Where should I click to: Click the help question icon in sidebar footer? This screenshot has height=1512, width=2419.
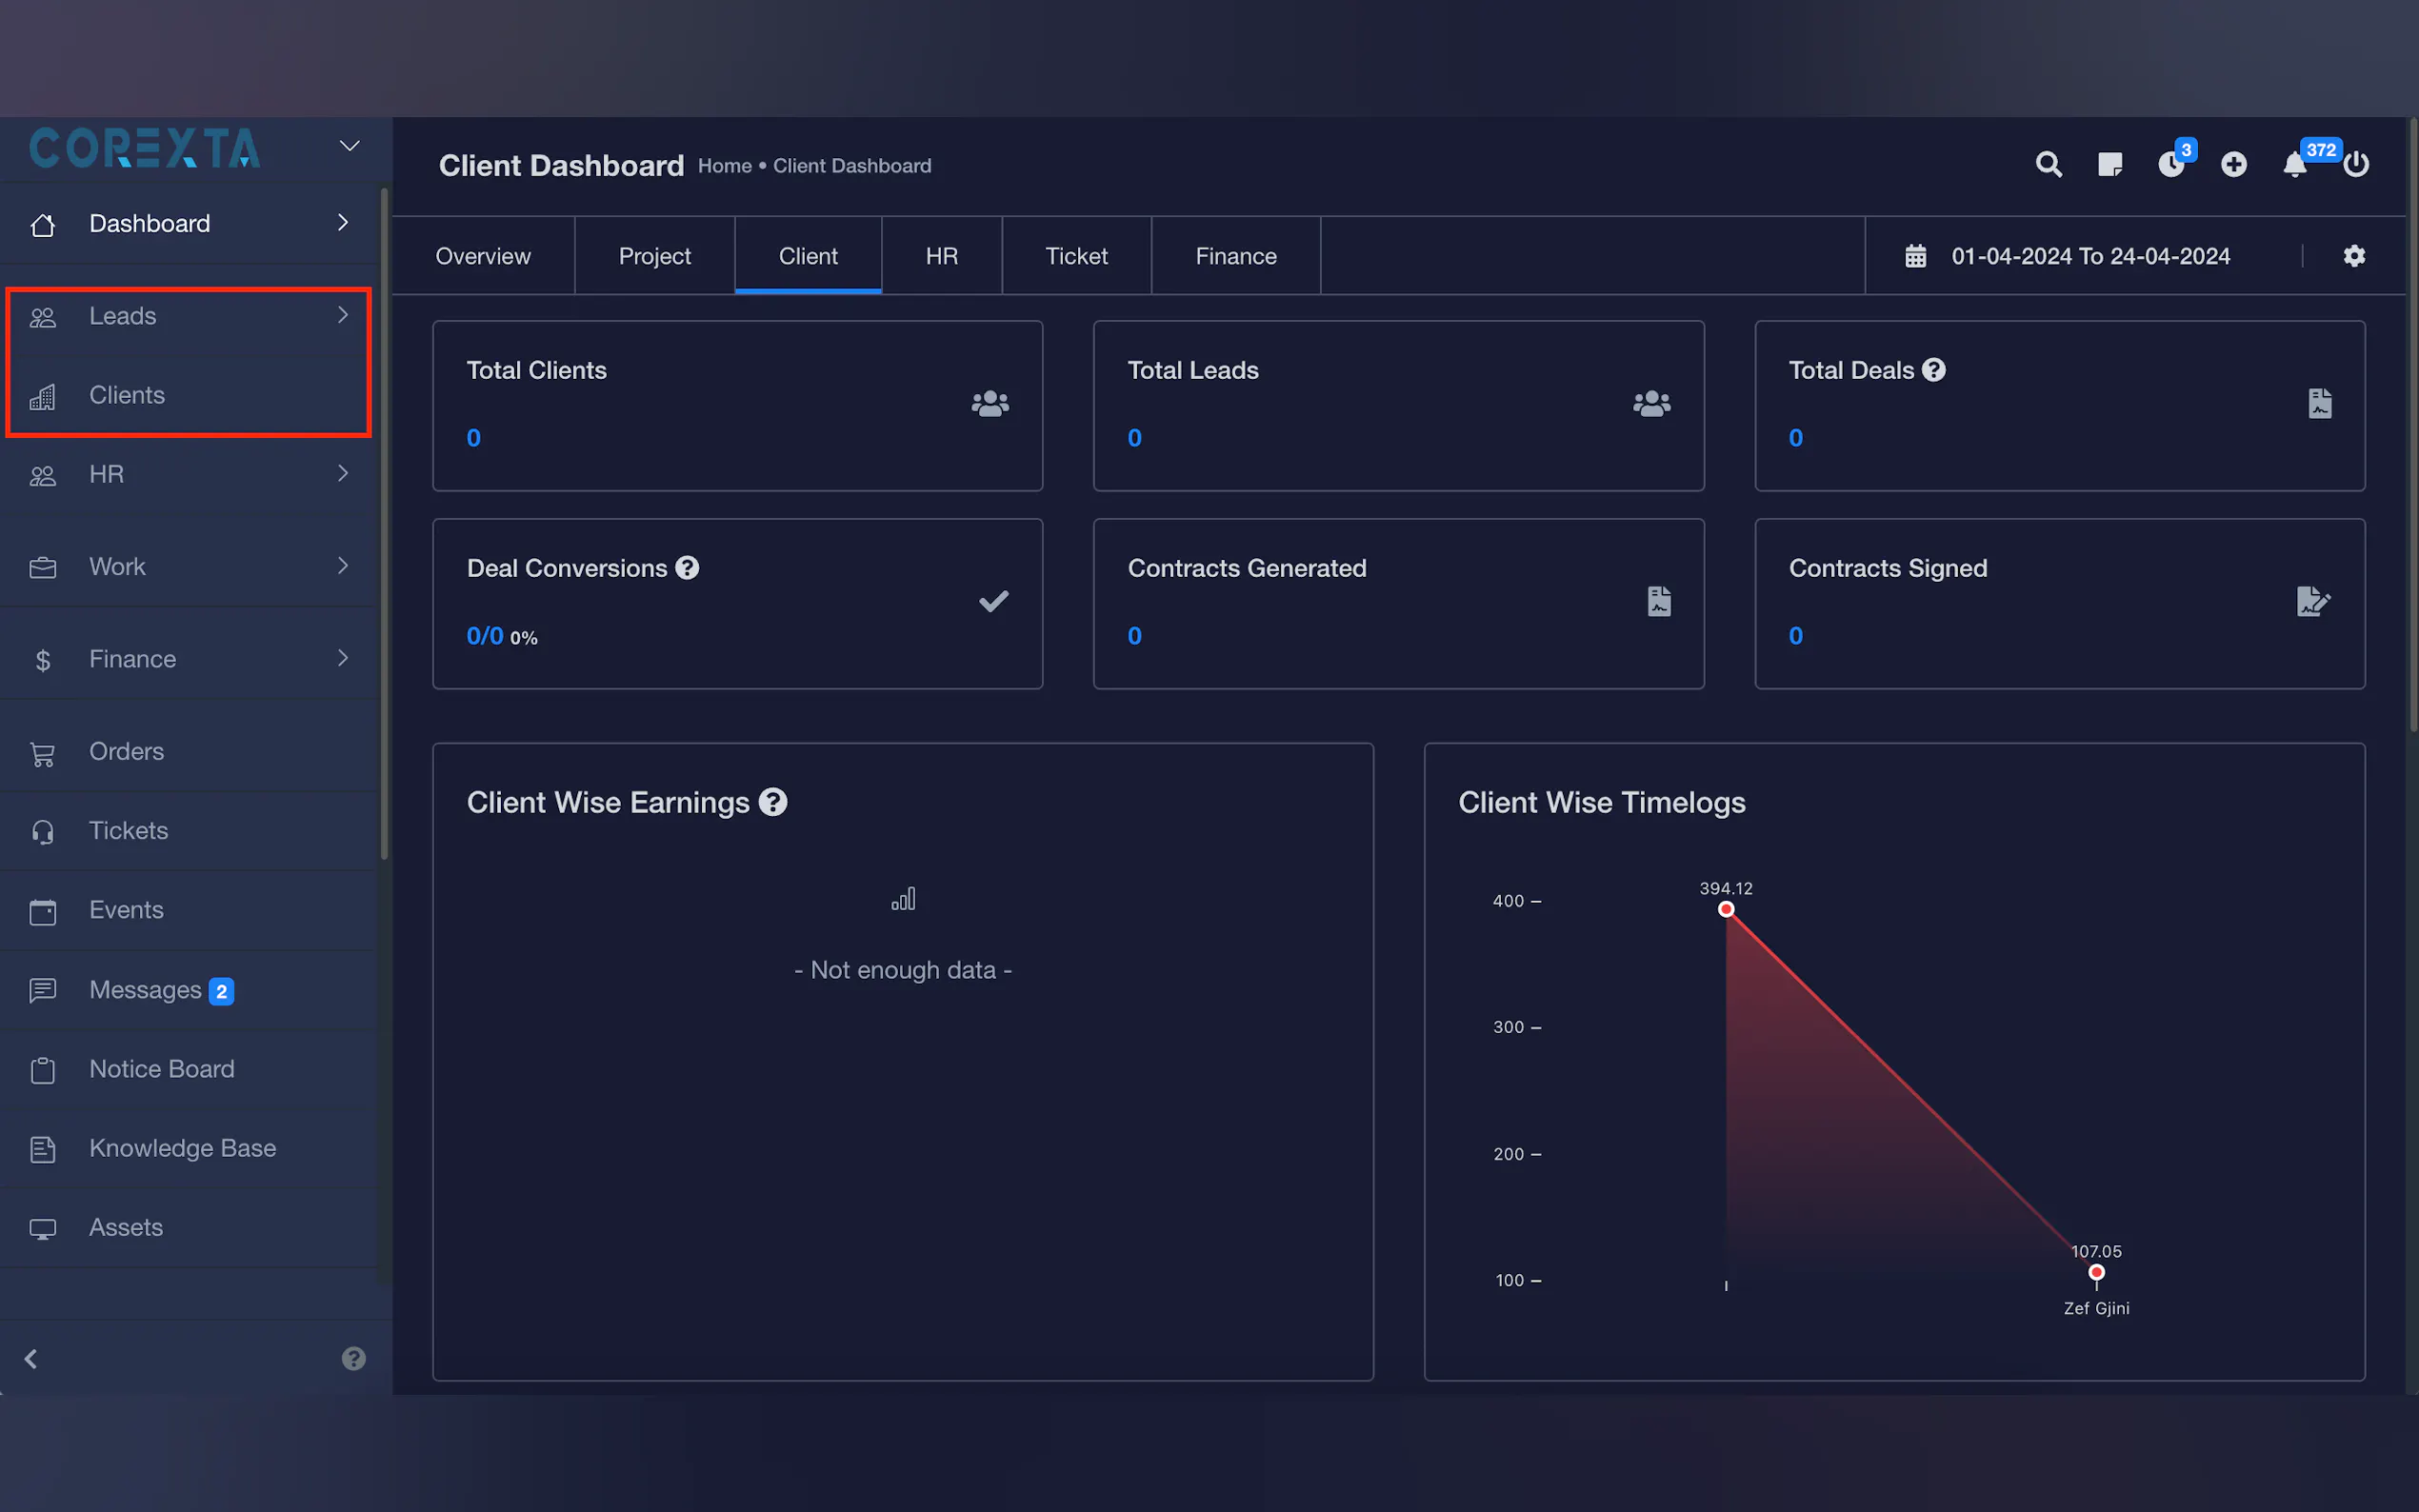[x=353, y=1358]
